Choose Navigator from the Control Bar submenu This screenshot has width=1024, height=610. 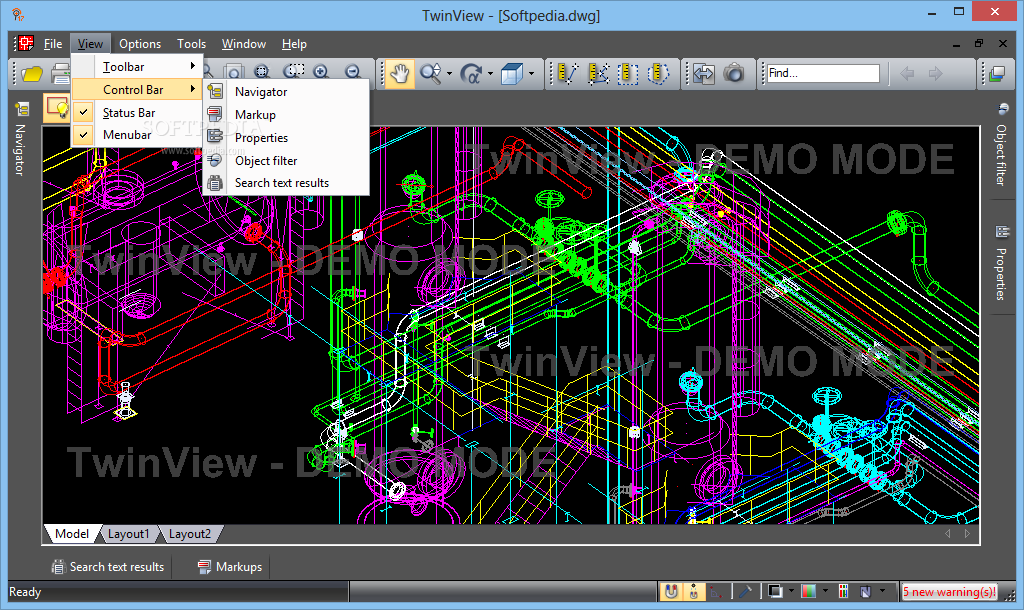tap(286, 91)
